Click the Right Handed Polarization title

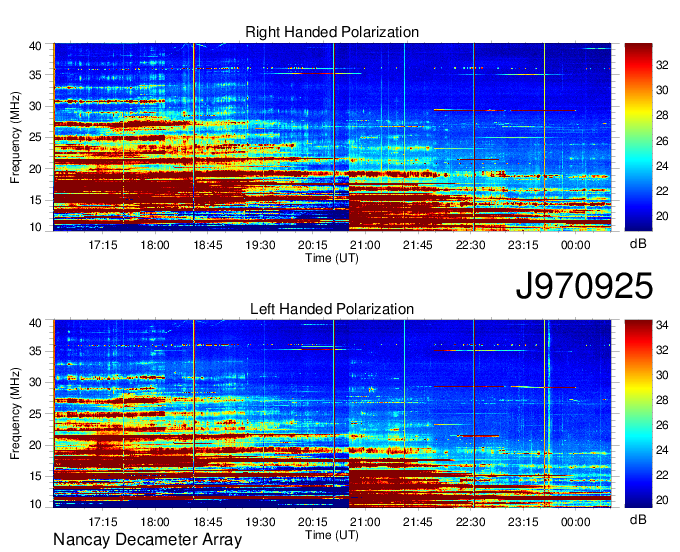[x=332, y=32]
